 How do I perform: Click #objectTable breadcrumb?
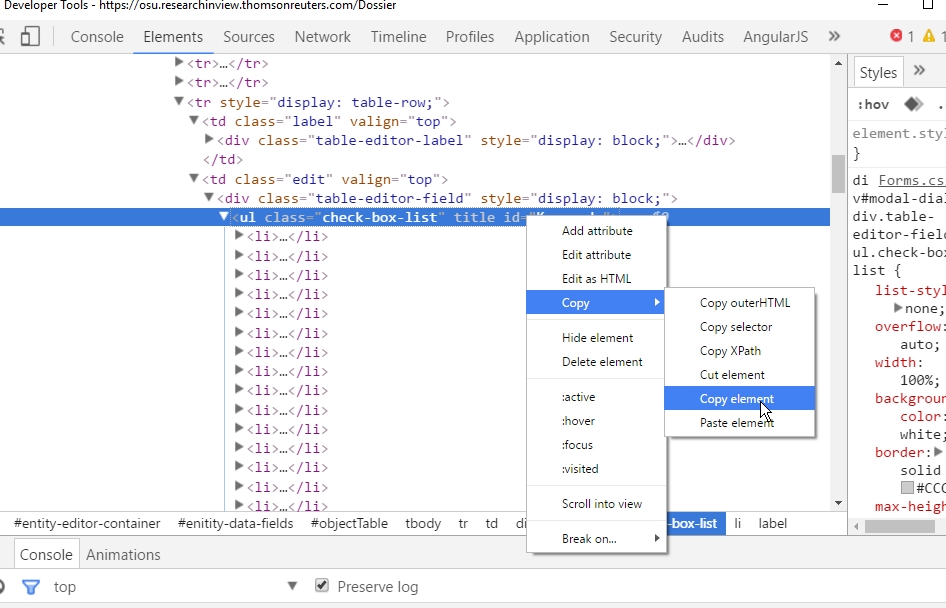pos(349,524)
